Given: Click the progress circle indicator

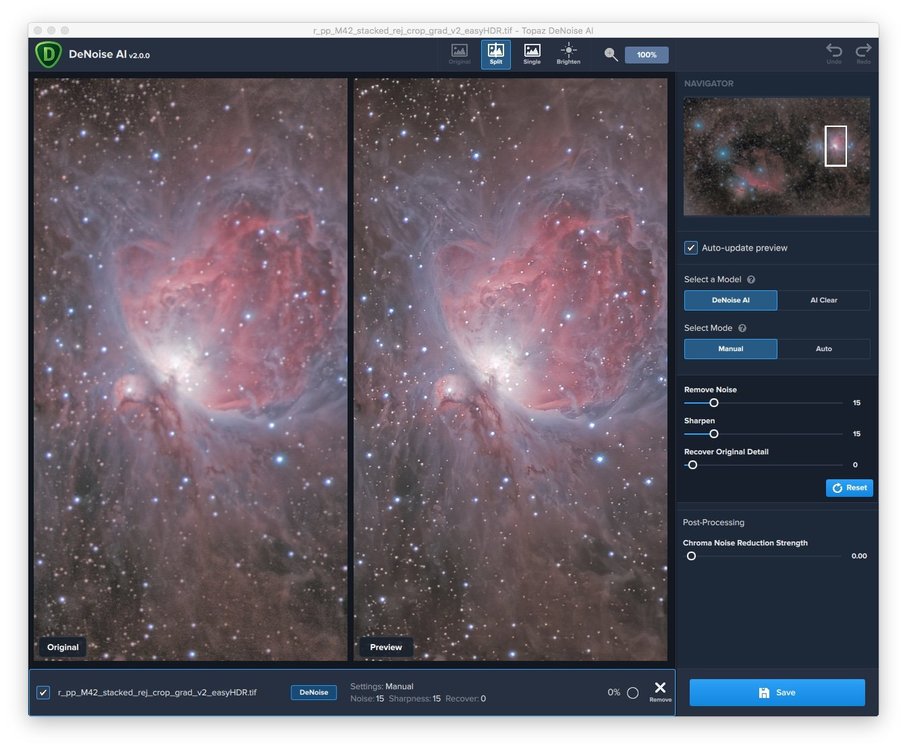Looking at the screenshot, I should 633,693.
